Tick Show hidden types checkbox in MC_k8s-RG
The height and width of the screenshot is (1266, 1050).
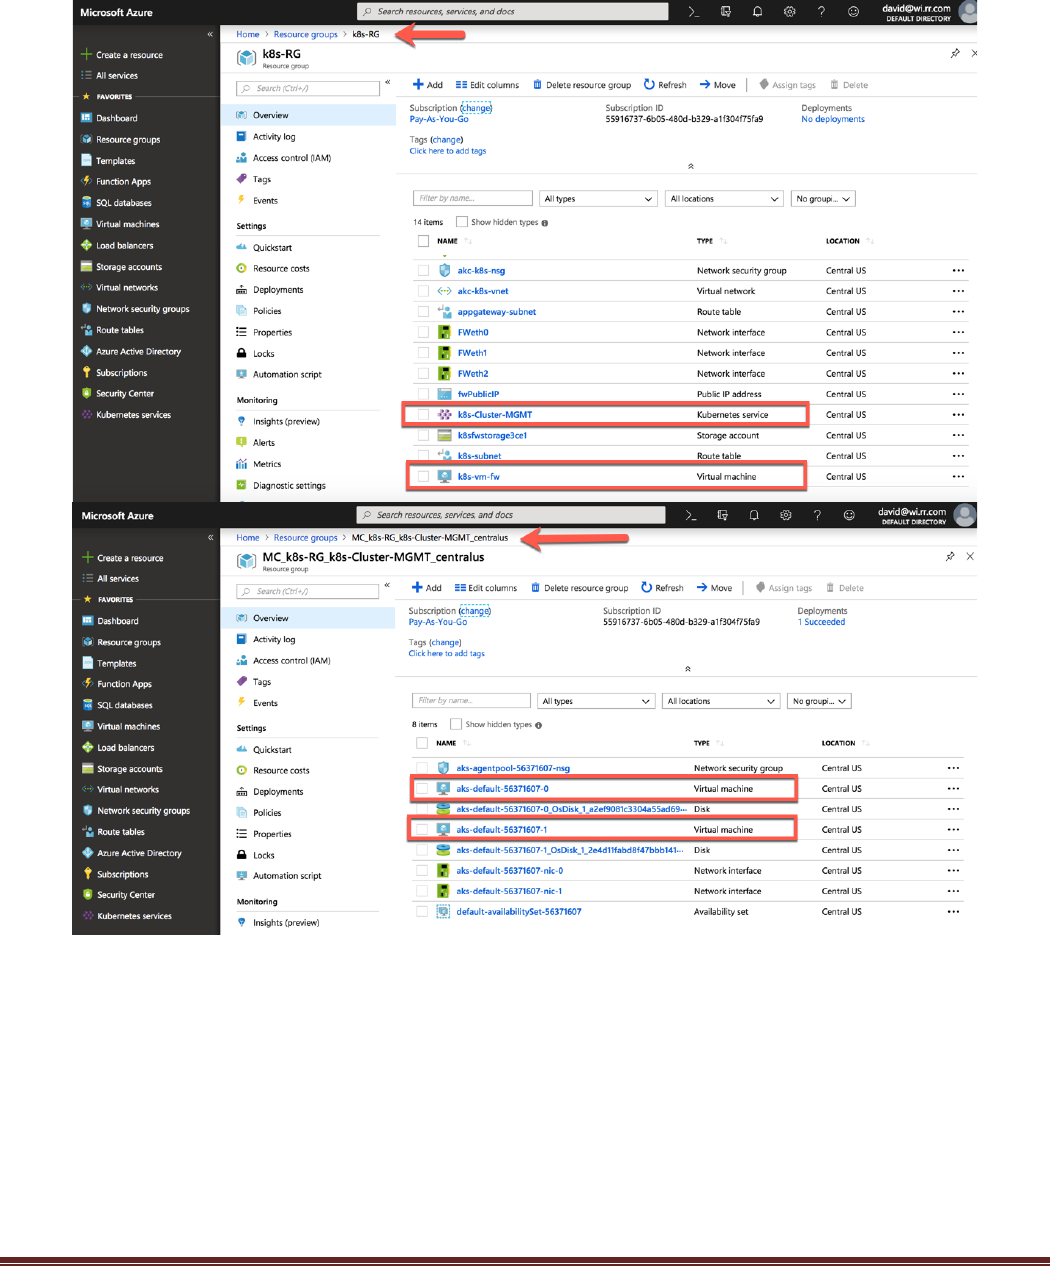pyautogui.click(x=456, y=724)
